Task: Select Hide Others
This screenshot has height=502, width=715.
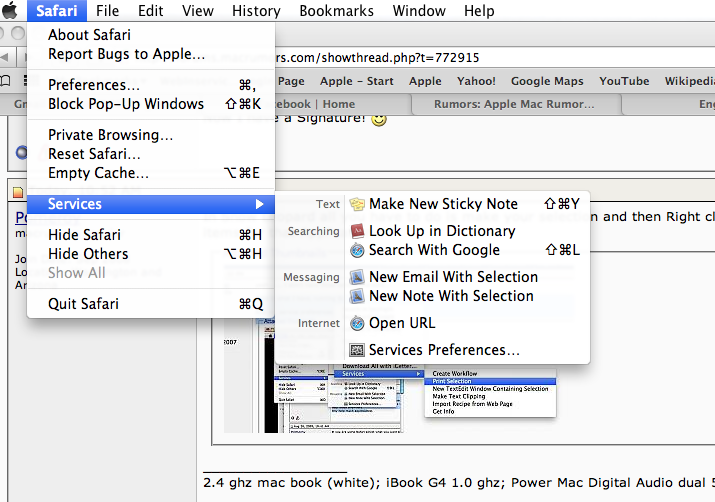Action: tap(151, 254)
